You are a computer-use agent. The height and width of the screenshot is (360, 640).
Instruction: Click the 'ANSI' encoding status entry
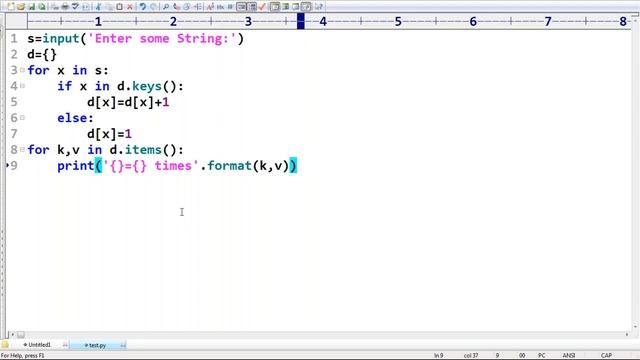[569, 356]
